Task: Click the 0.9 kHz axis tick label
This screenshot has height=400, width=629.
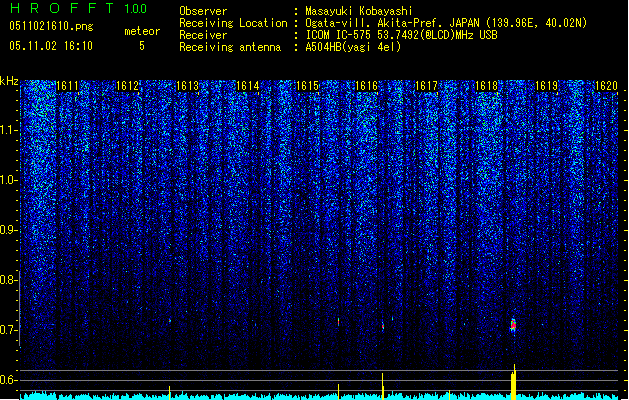Action: (x=9, y=230)
